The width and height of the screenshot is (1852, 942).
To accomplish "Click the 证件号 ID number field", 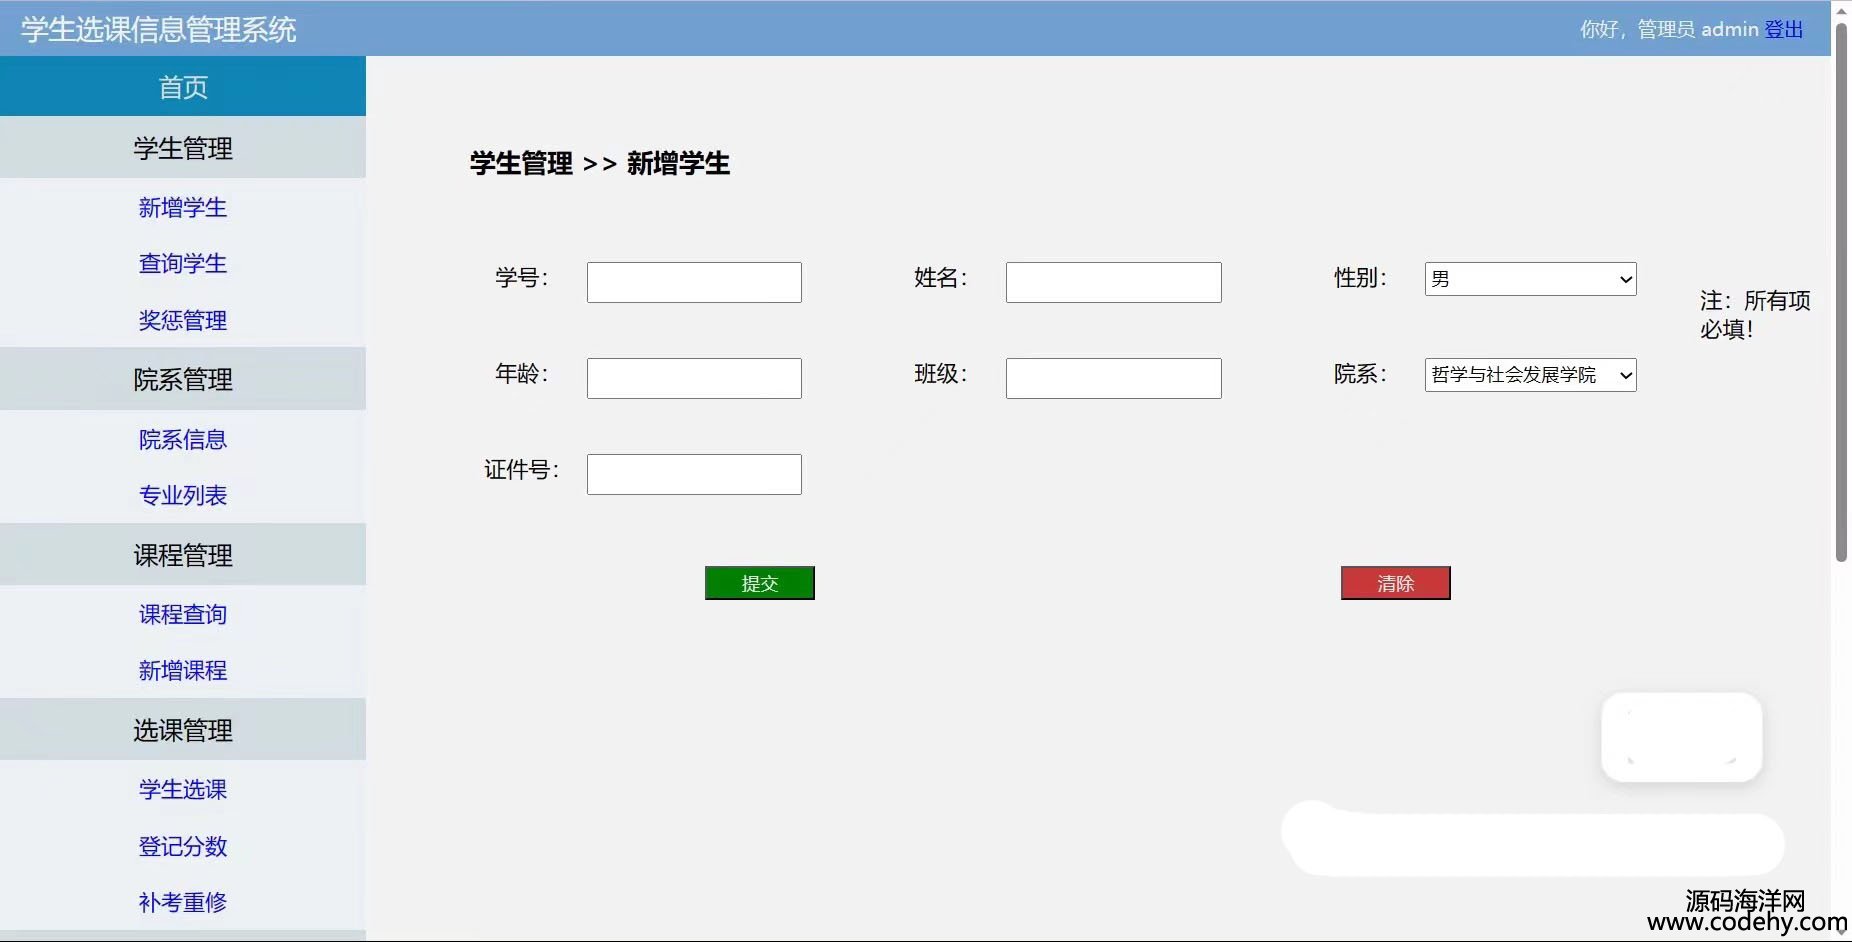I will tap(694, 474).
